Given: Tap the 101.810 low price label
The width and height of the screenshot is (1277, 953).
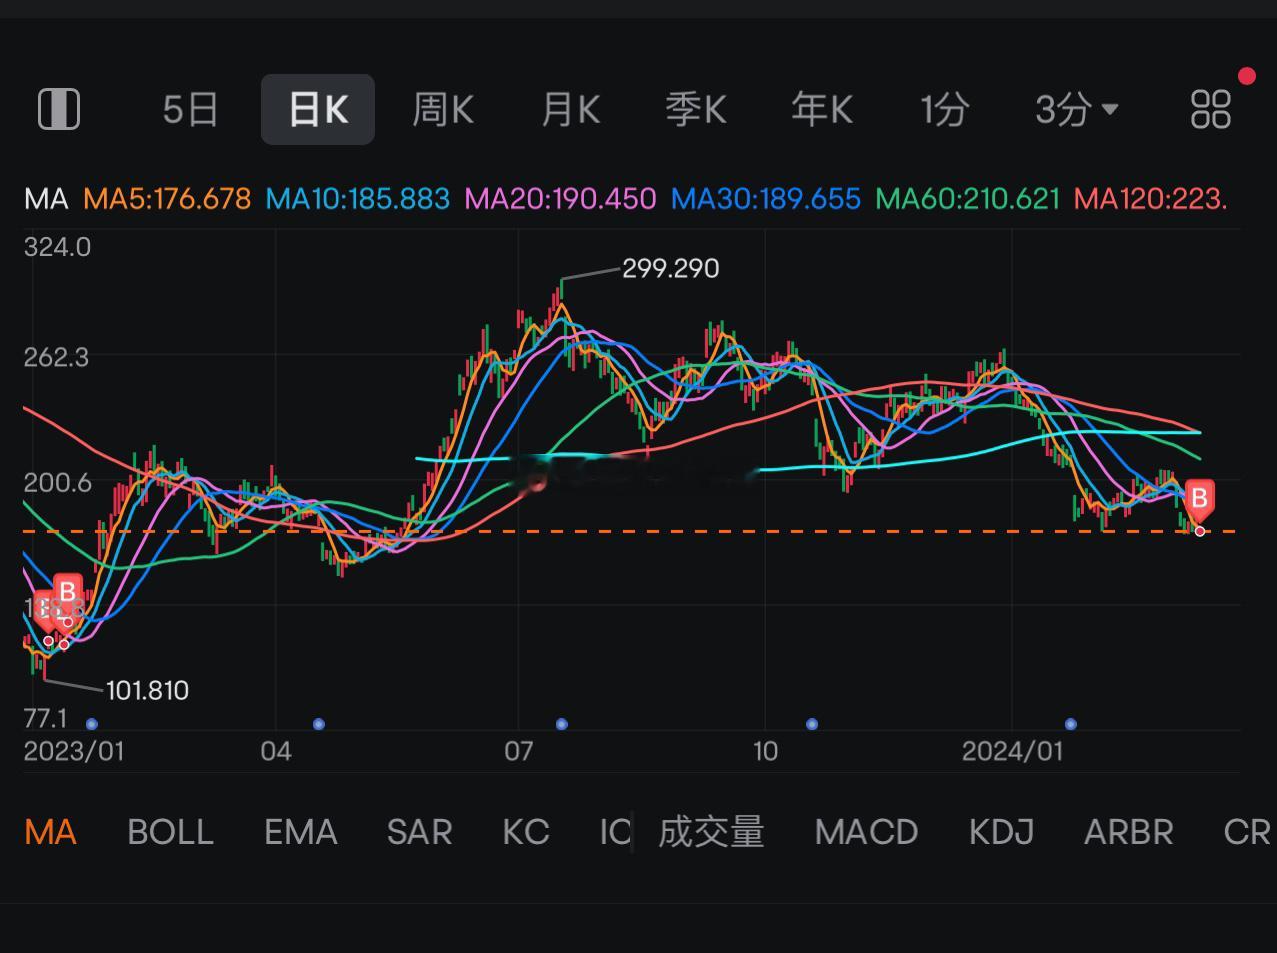Looking at the screenshot, I should pyautogui.click(x=147, y=690).
